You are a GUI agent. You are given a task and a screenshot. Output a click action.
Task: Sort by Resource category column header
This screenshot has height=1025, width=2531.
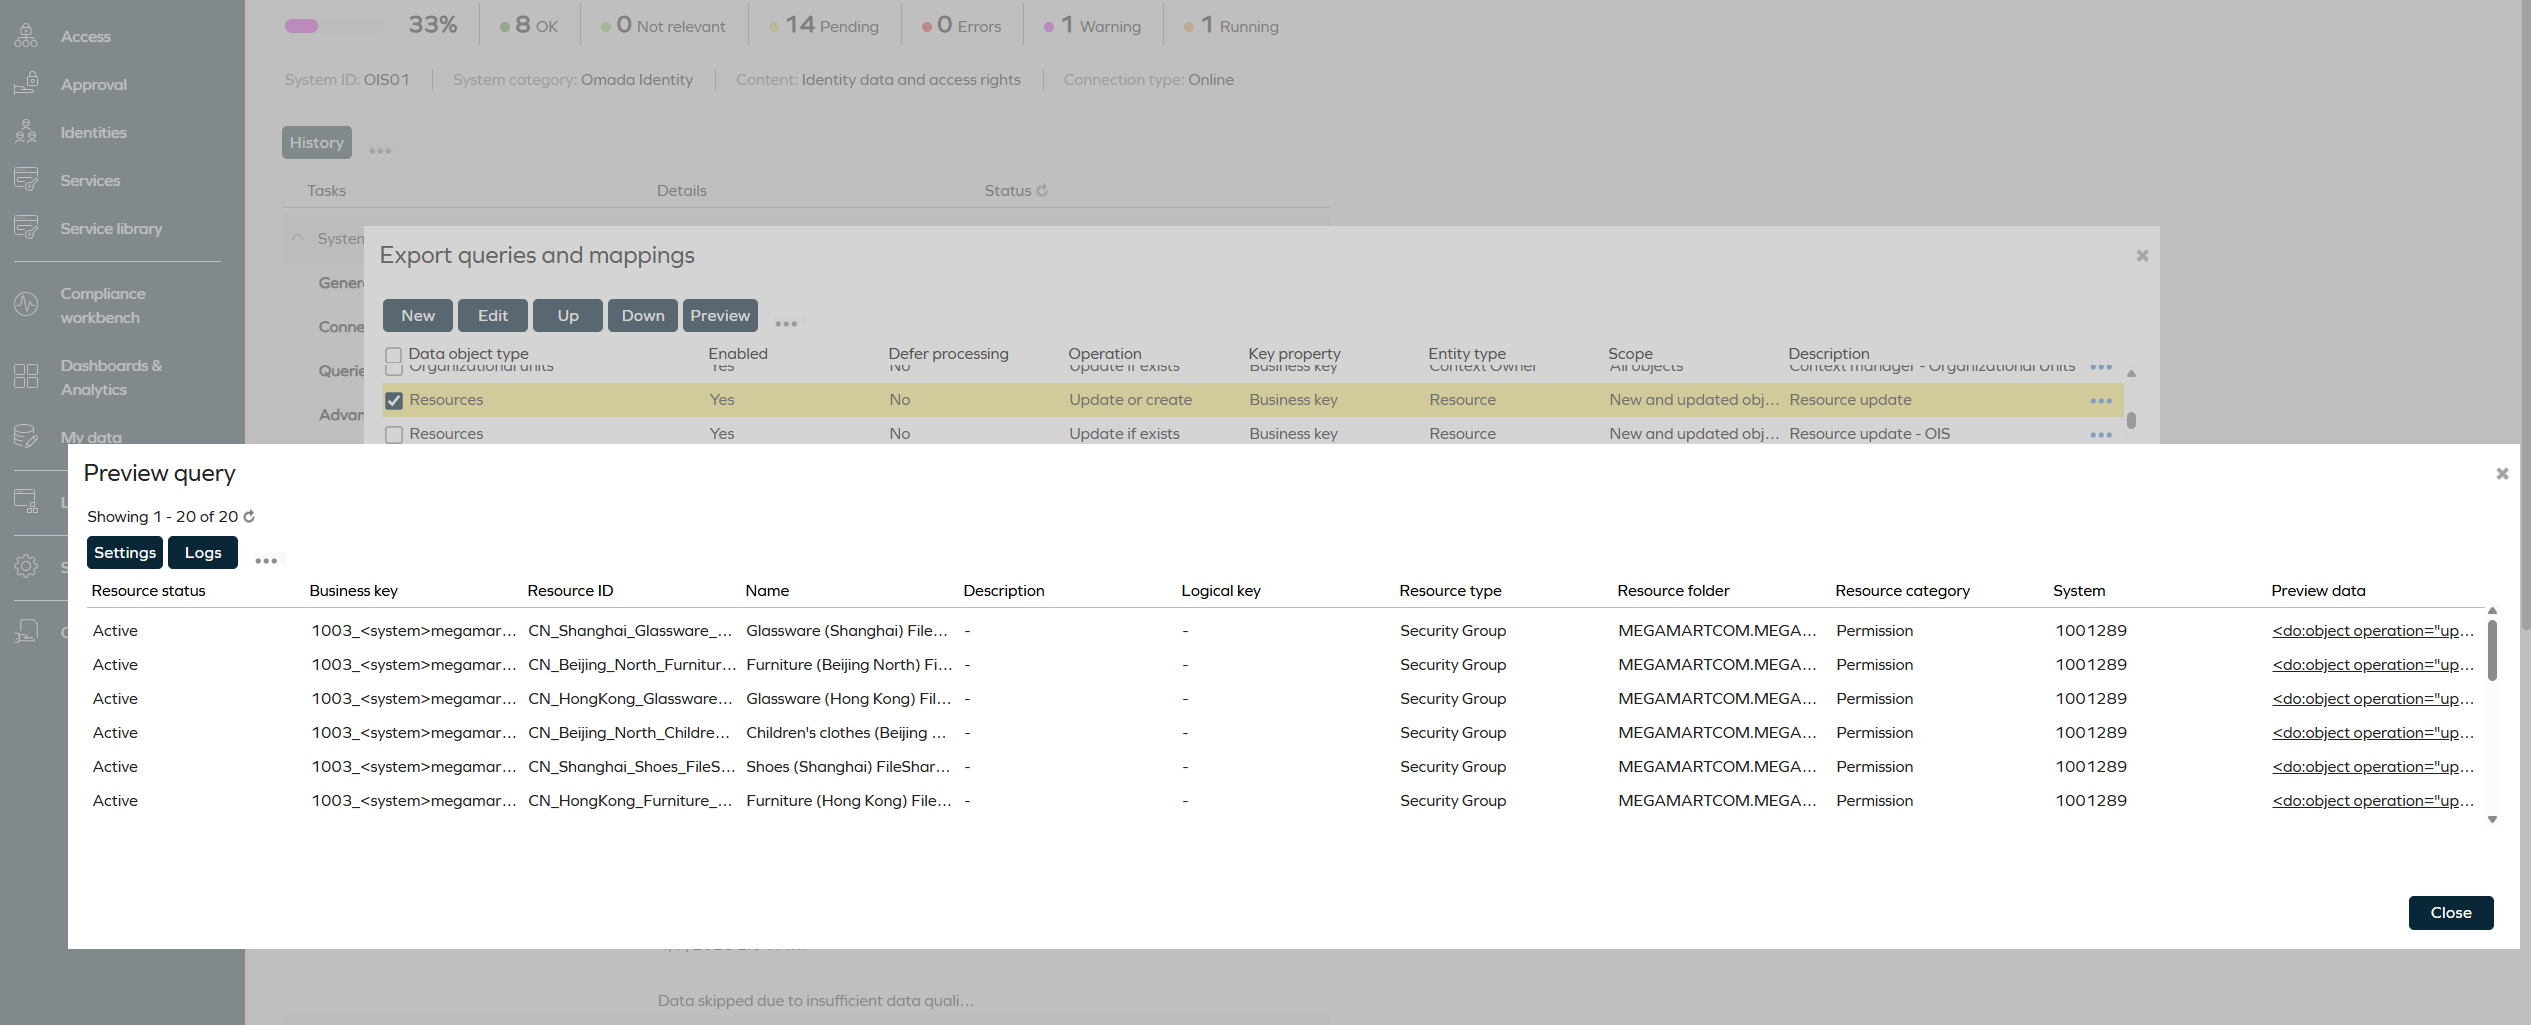pos(1902,590)
